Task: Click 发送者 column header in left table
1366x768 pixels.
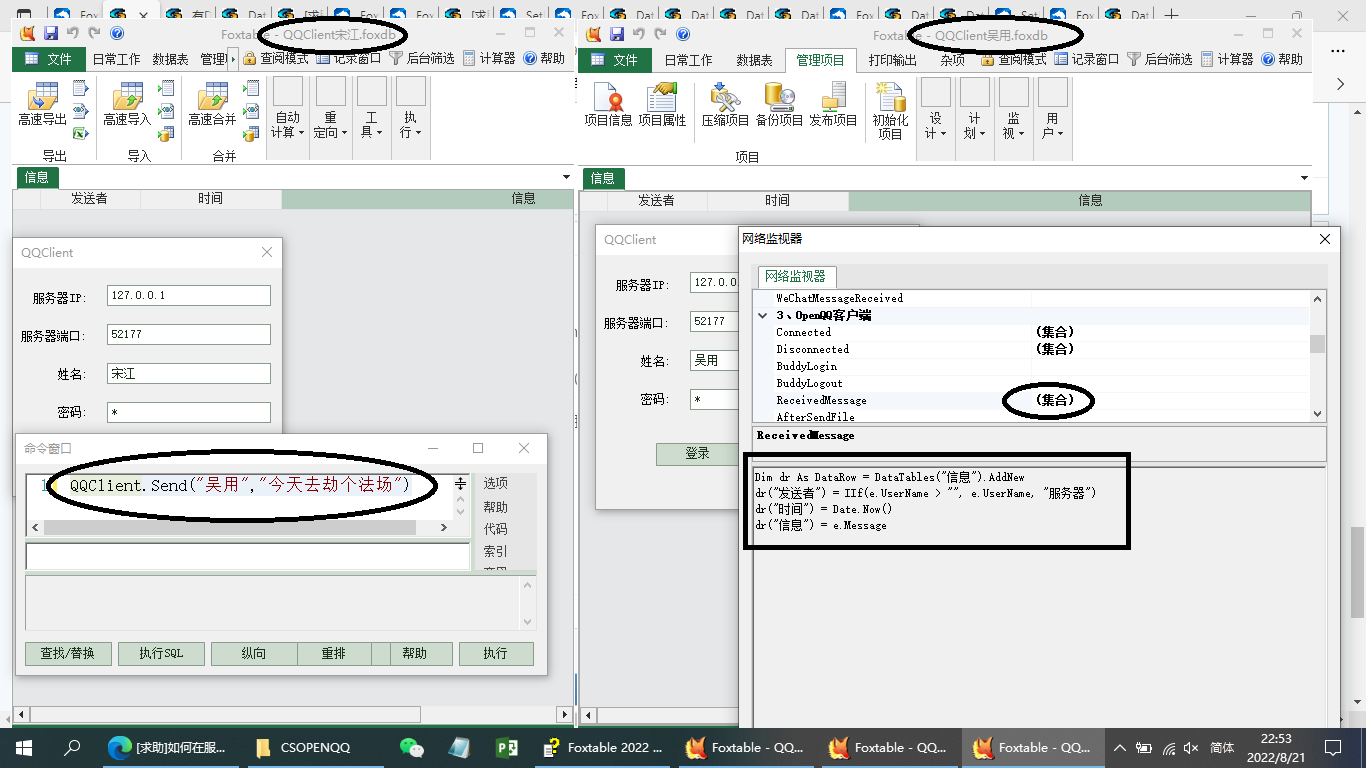Action: pos(89,199)
